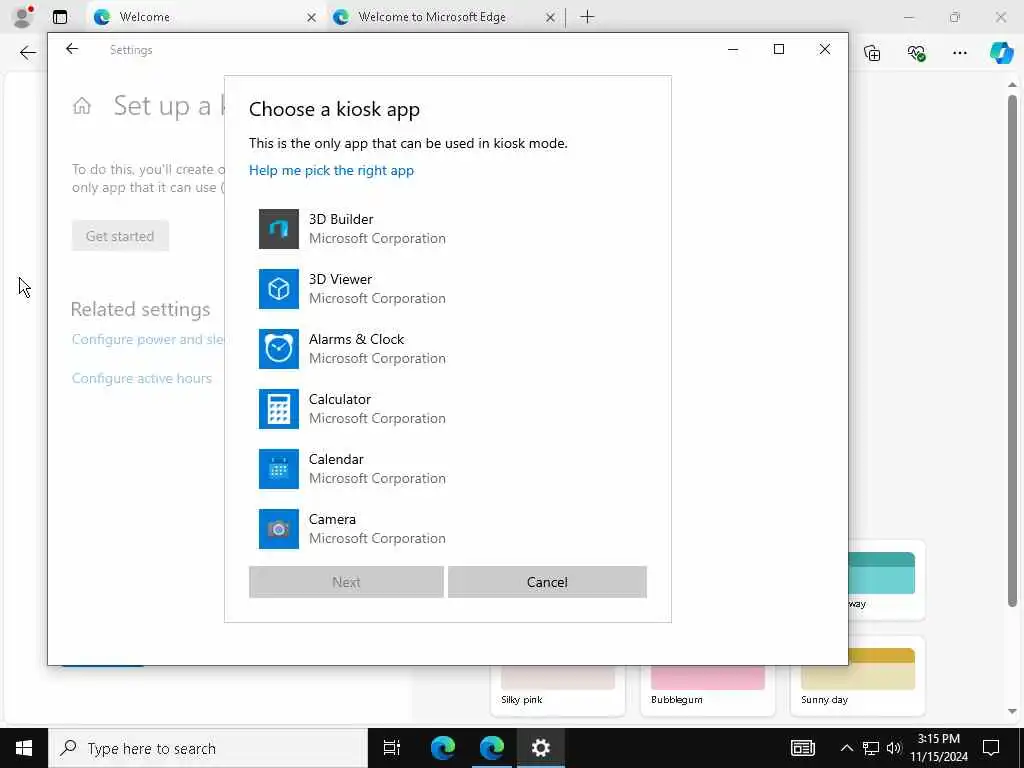The height and width of the screenshot is (768, 1024).
Task: Select the Silky pink theme swatch
Action: [x=558, y=689]
